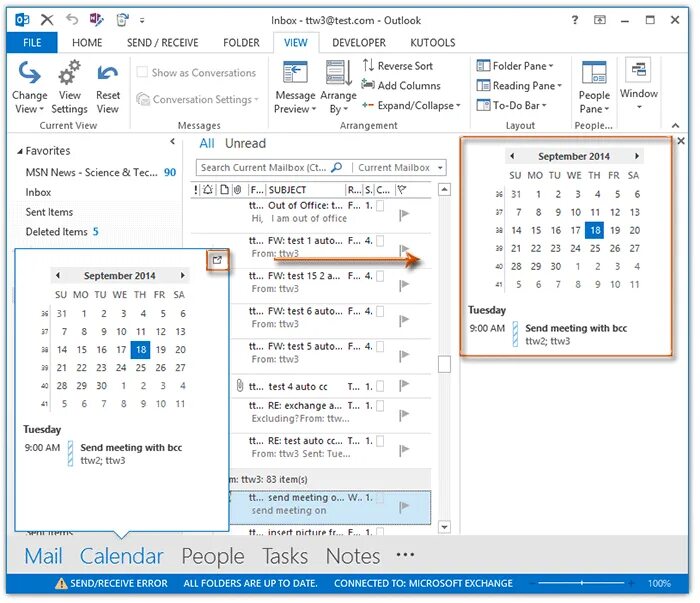Click the Undo icon in title bar
700x603 pixels.
pos(72,19)
